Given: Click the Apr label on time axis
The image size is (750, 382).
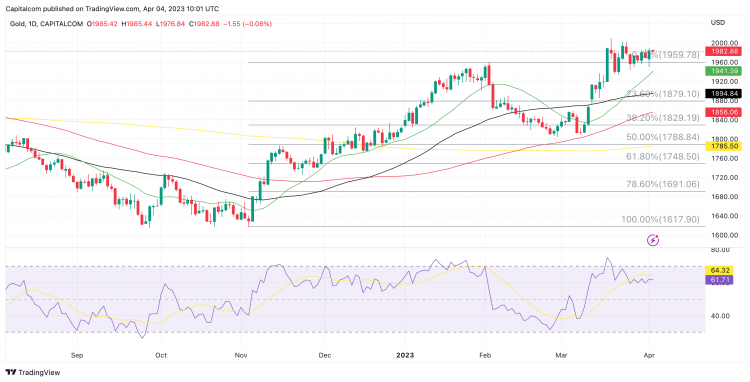Looking at the screenshot, I should coord(650,356).
